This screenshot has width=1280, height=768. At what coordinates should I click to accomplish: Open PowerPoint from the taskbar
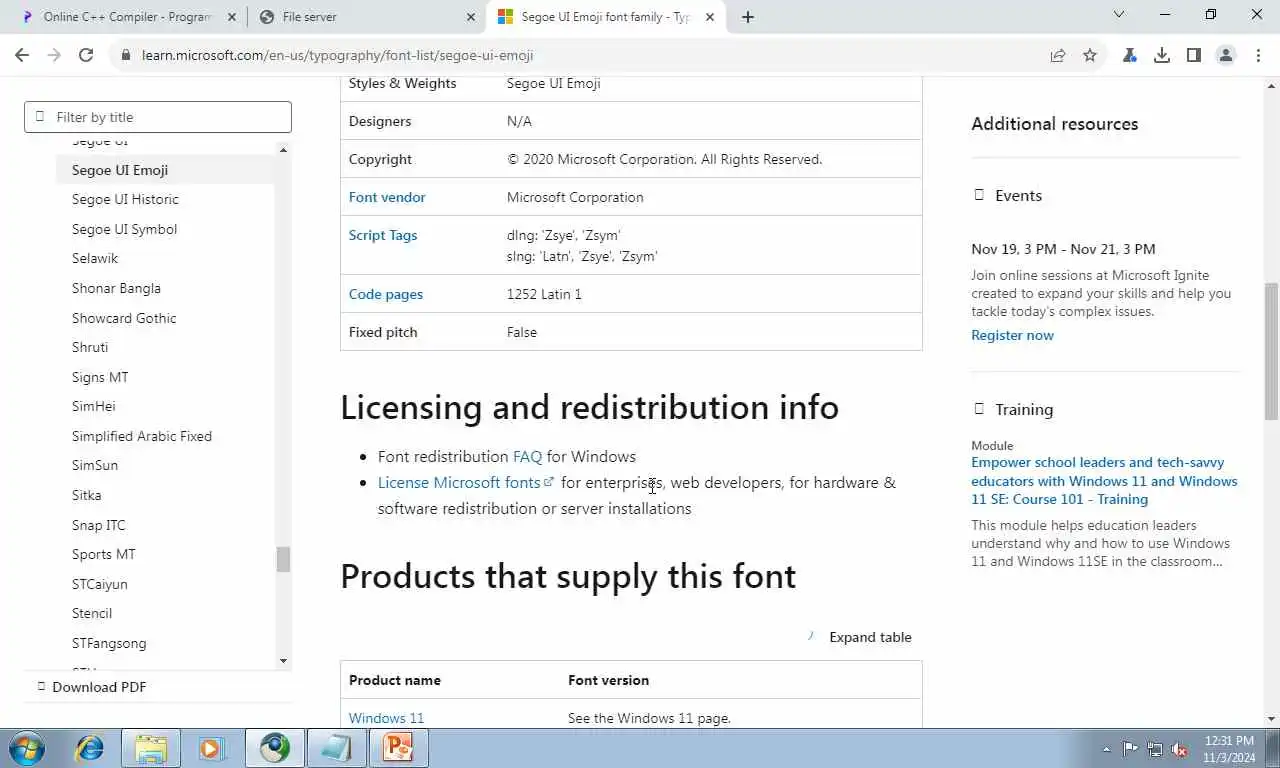[x=399, y=748]
